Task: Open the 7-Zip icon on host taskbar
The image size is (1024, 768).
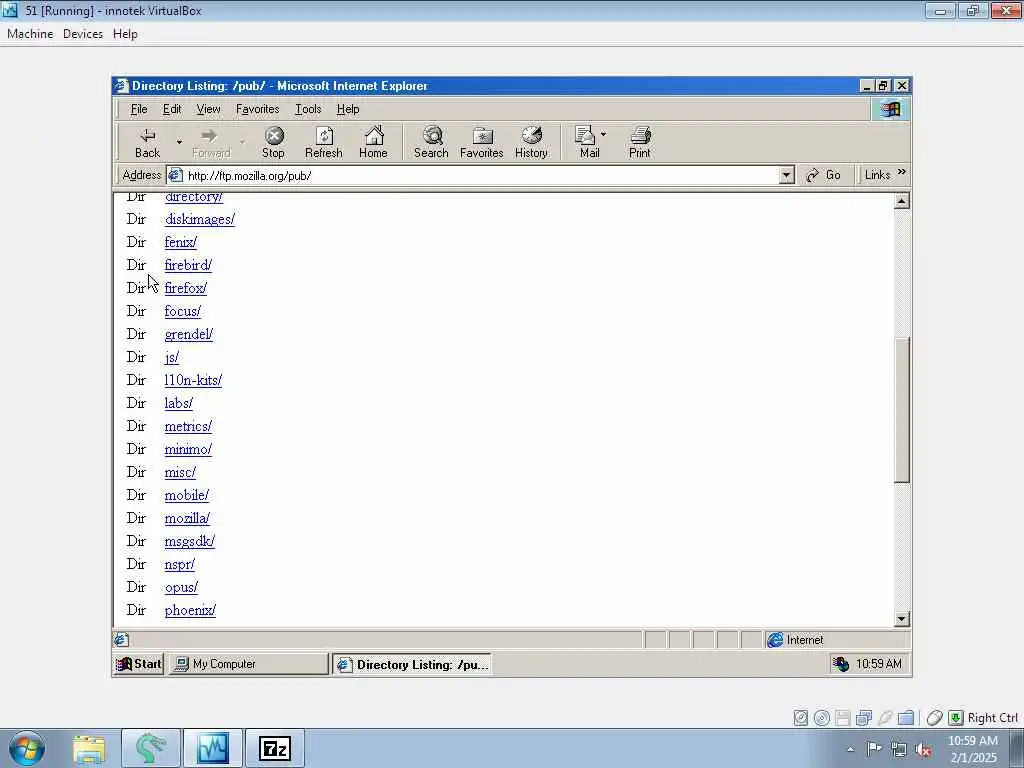Action: click(x=274, y=748)
